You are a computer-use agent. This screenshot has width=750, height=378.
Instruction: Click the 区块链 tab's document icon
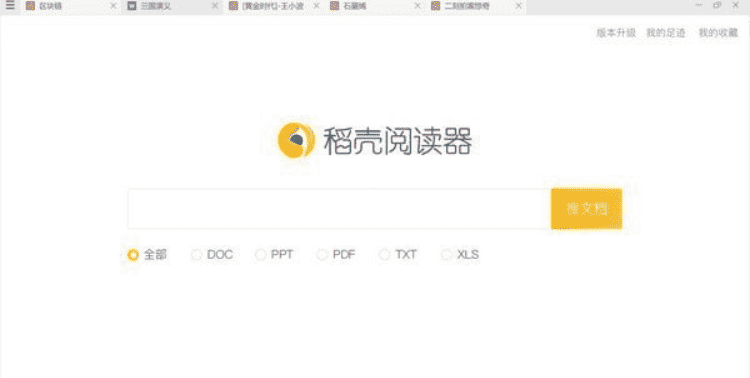click(x=30, y=6)
